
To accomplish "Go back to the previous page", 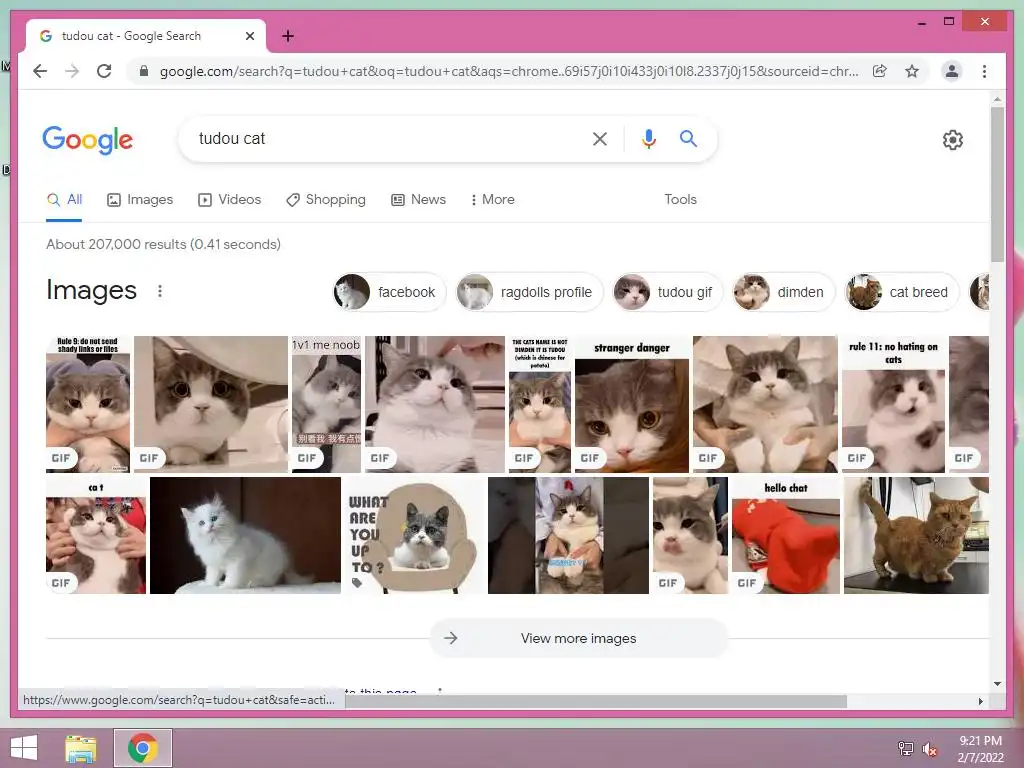I will [40, 71].
